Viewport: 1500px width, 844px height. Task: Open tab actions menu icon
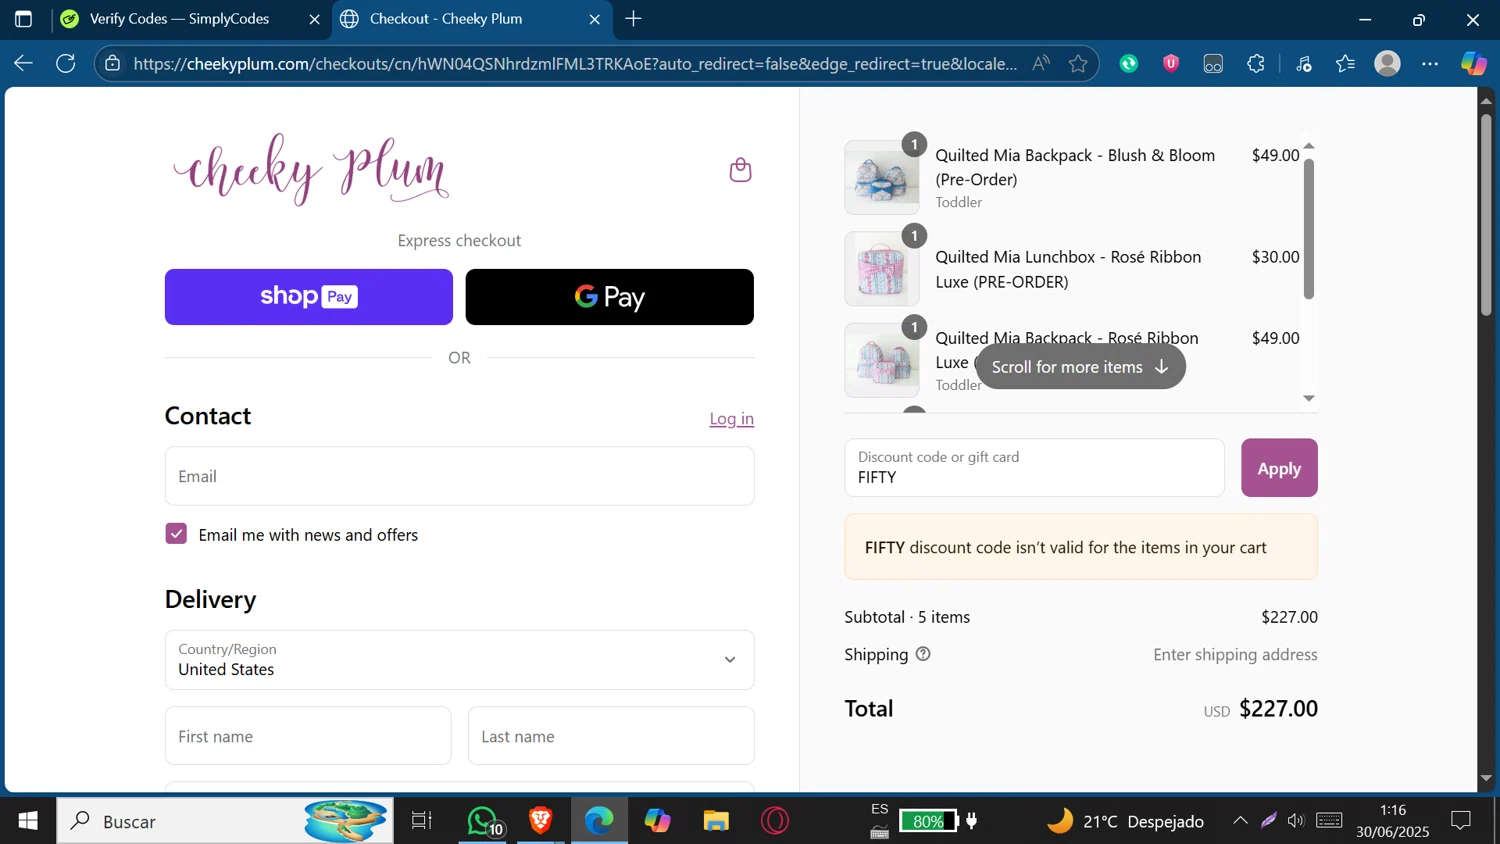point(23,19)
